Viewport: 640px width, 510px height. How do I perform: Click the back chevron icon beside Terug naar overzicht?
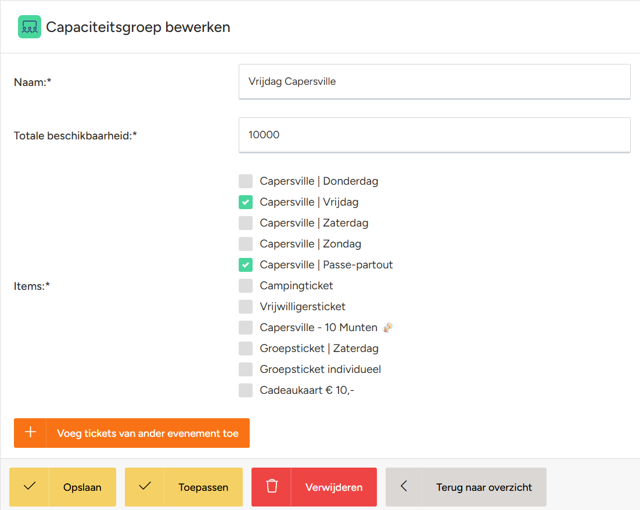pos(404,486)
